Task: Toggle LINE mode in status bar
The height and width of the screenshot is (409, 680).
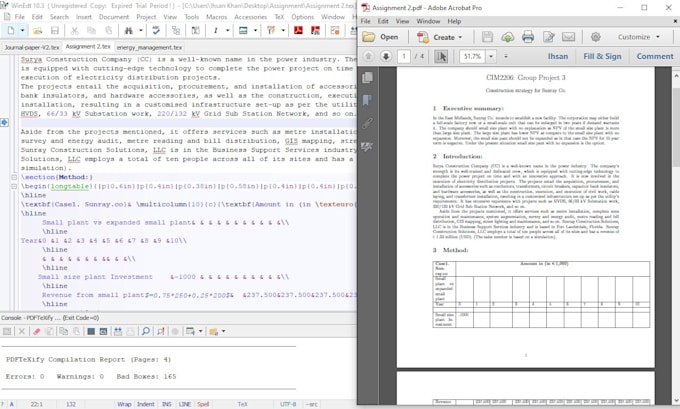Action: pyautogui.click(x=185, y=404)
